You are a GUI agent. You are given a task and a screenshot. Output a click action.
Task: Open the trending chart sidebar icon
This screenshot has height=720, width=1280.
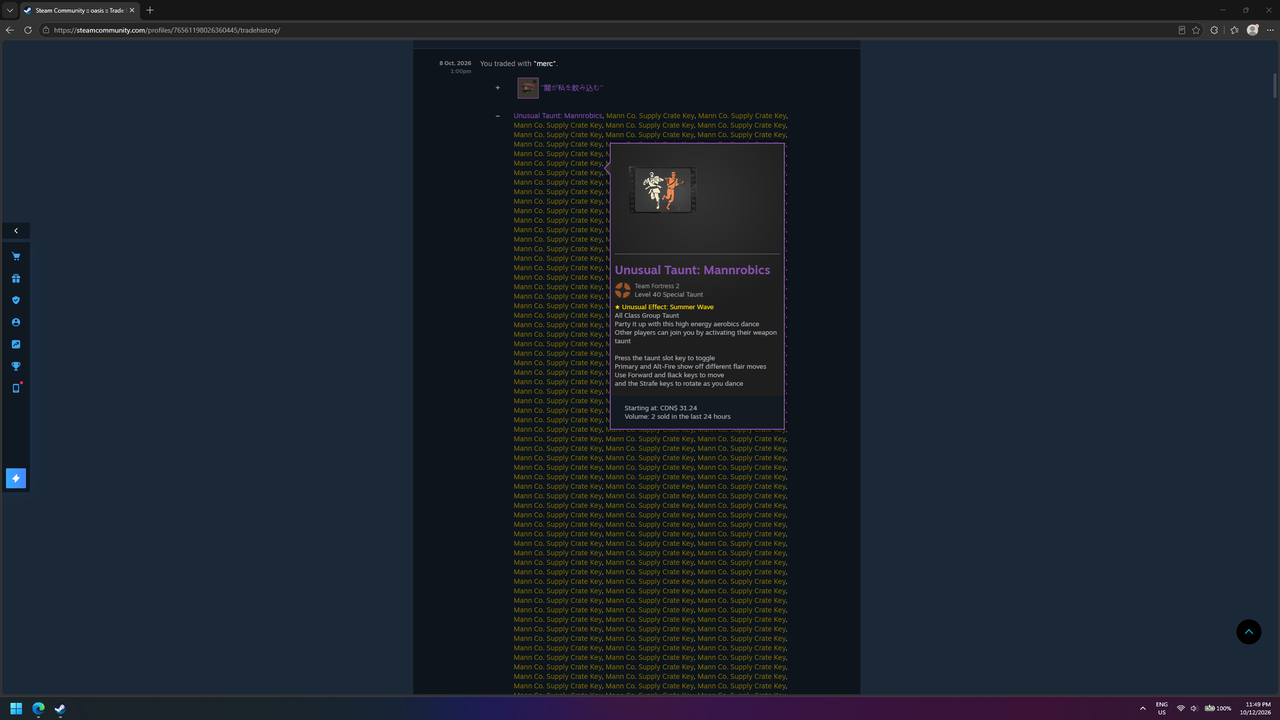click(x=16, y=344)
